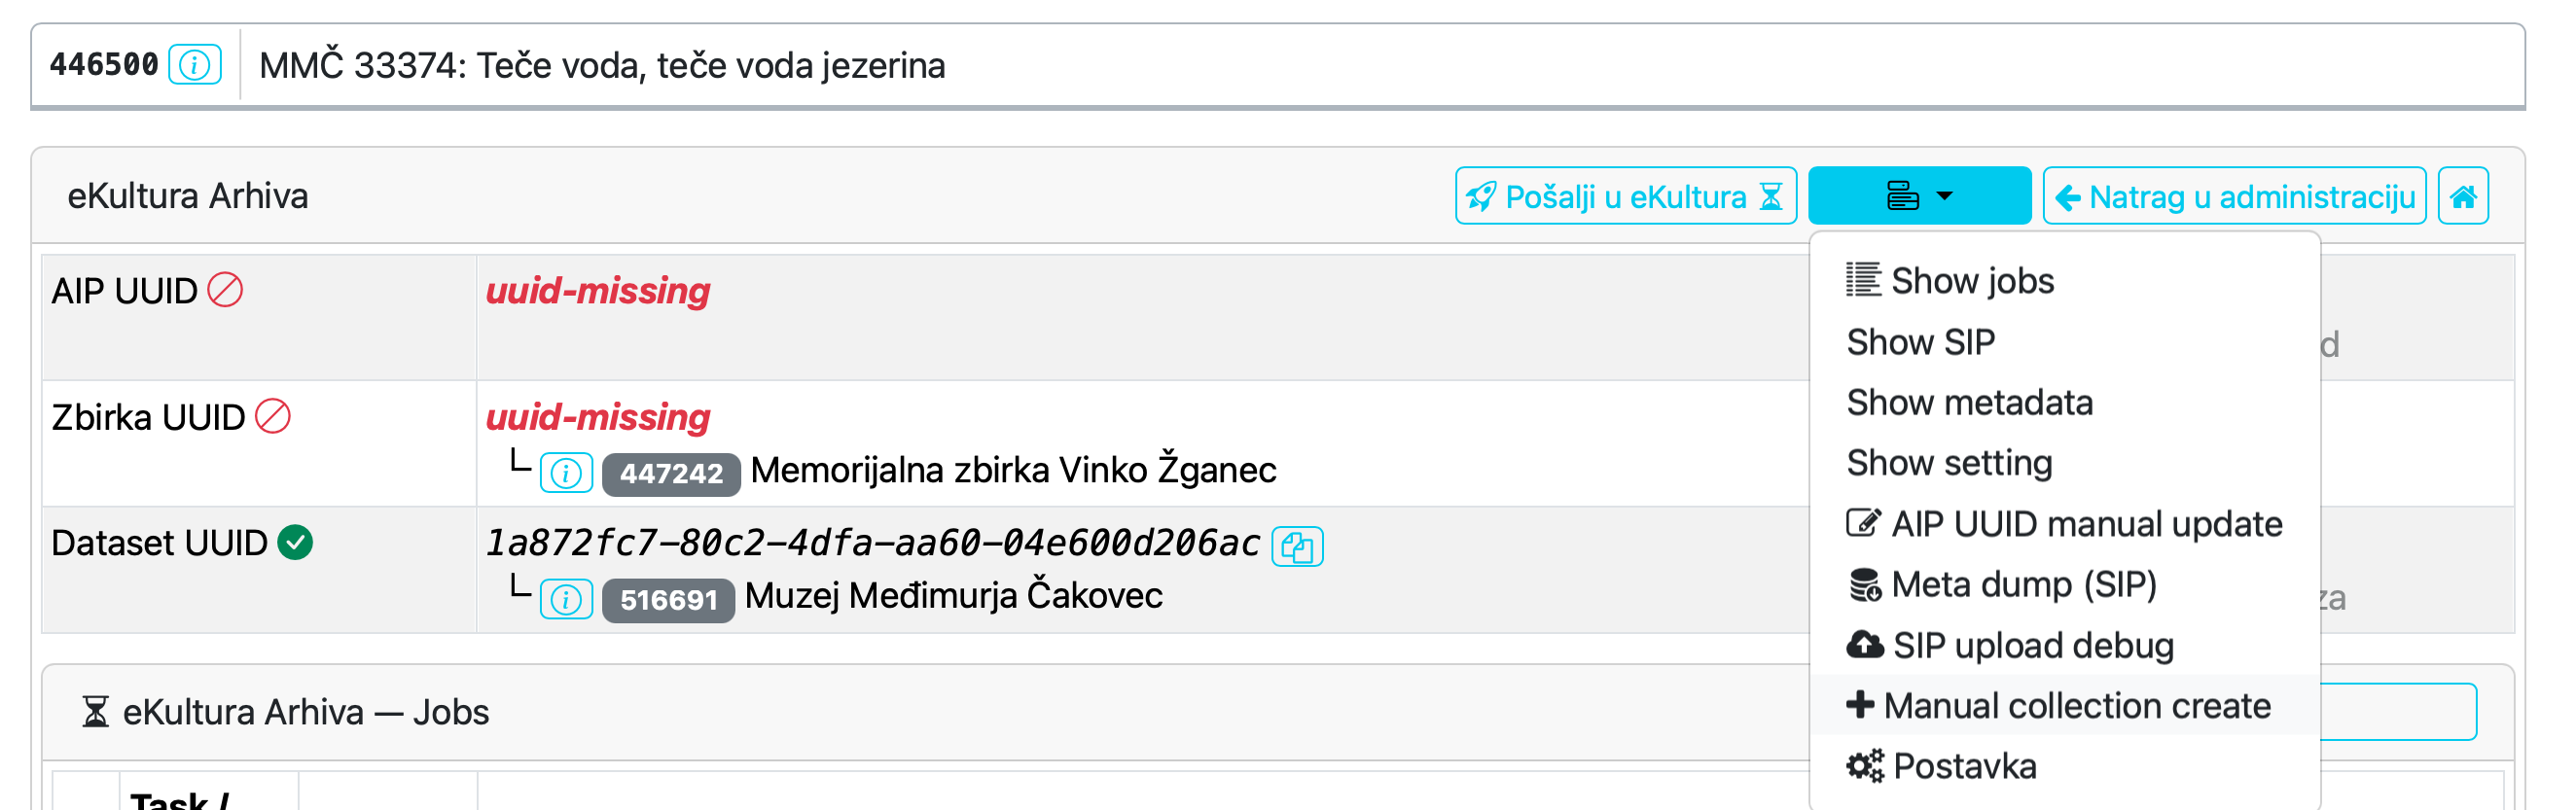Click the home icon in the top right

[x=2464, y=196]
